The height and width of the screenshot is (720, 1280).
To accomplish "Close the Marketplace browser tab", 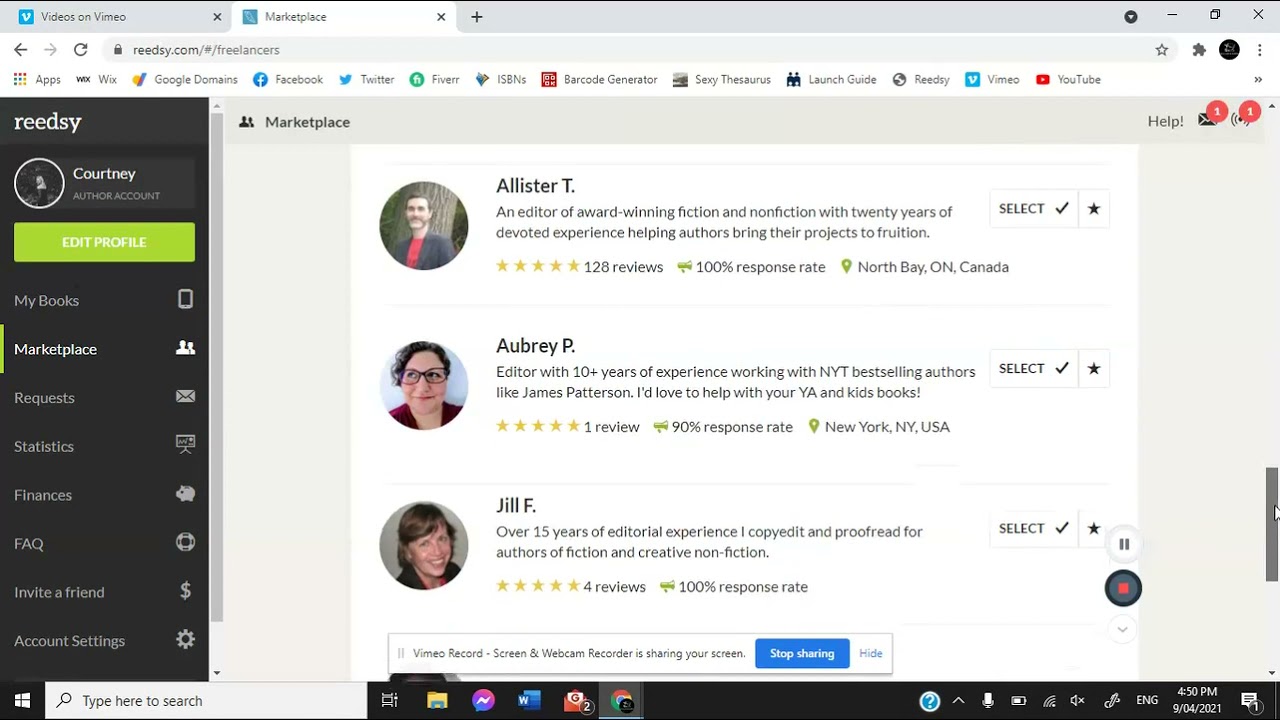I will pos(441,17).
